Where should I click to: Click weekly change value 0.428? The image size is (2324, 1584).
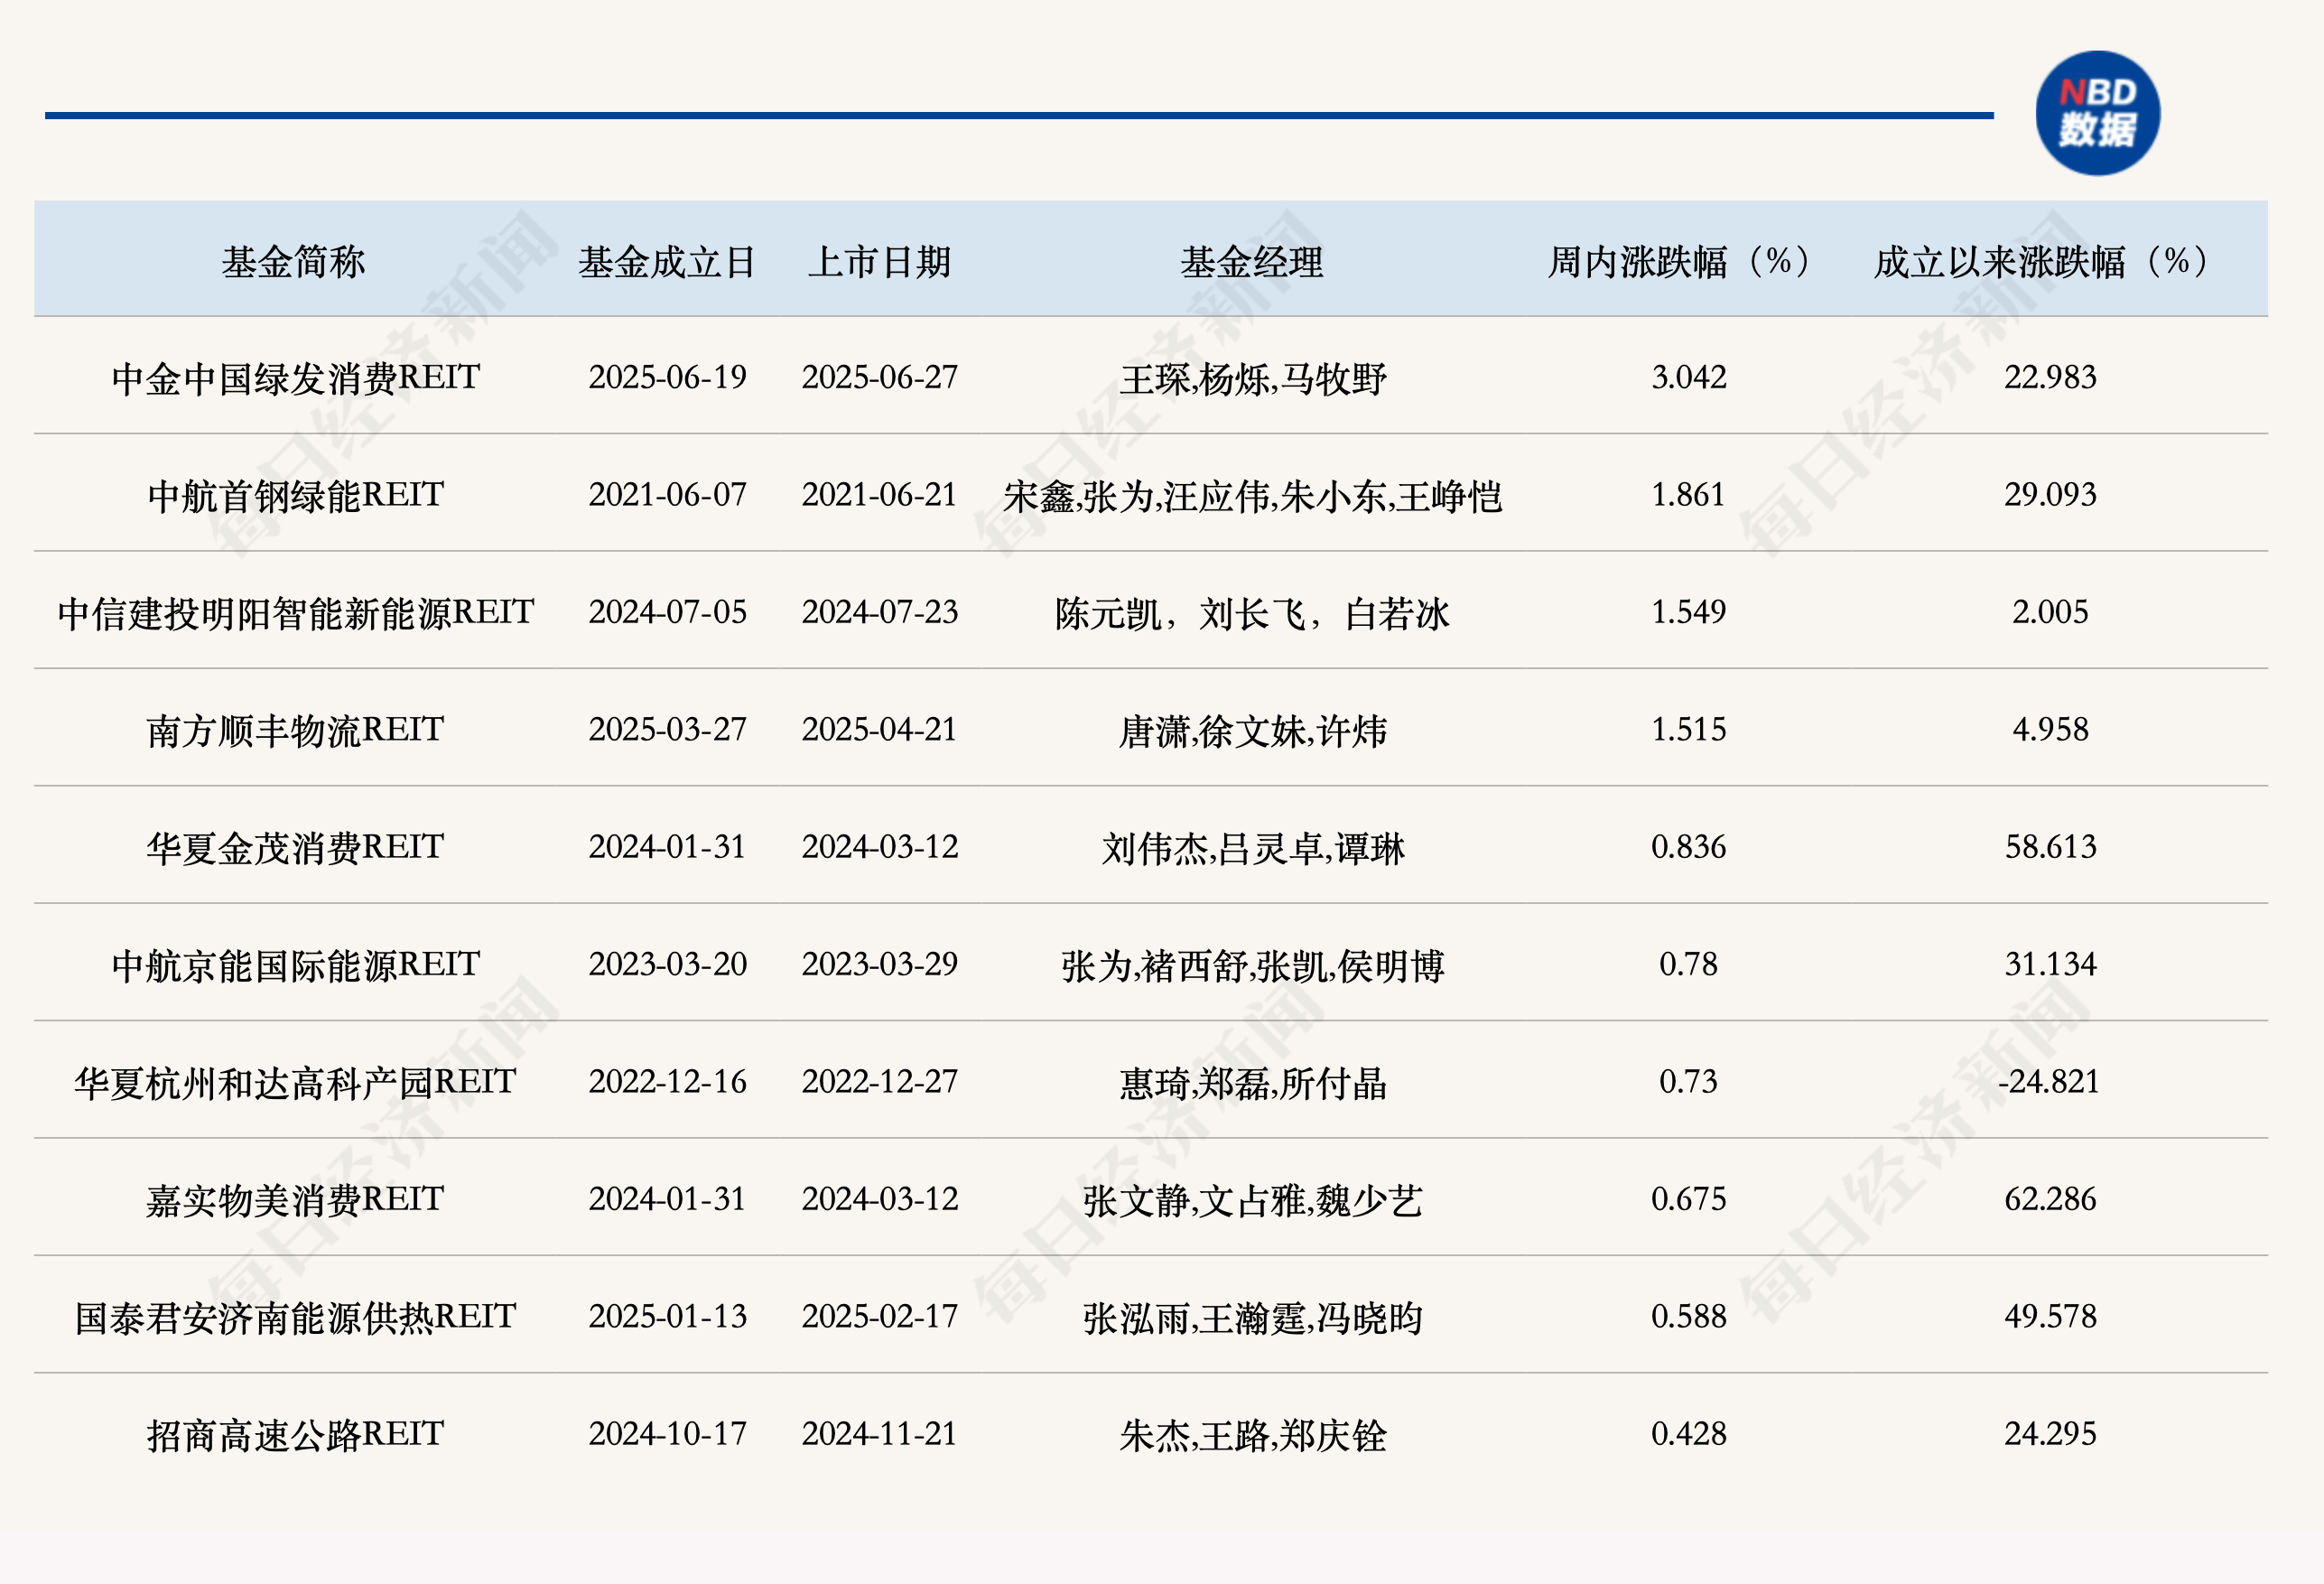(1689, 1433)
